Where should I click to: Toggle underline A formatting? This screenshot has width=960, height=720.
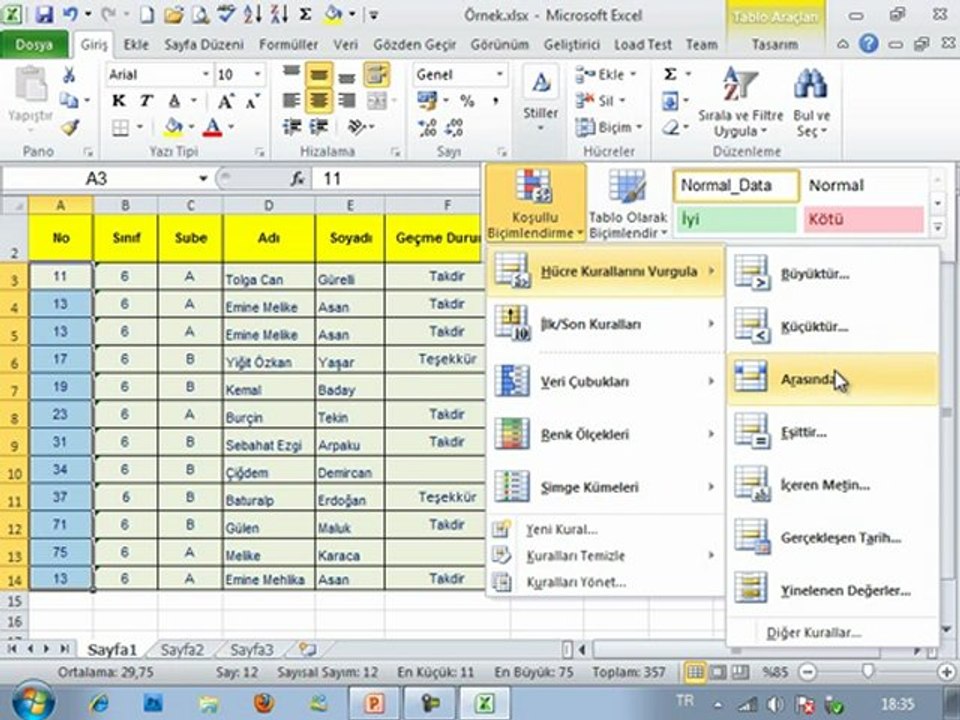(x=174, y=101)
